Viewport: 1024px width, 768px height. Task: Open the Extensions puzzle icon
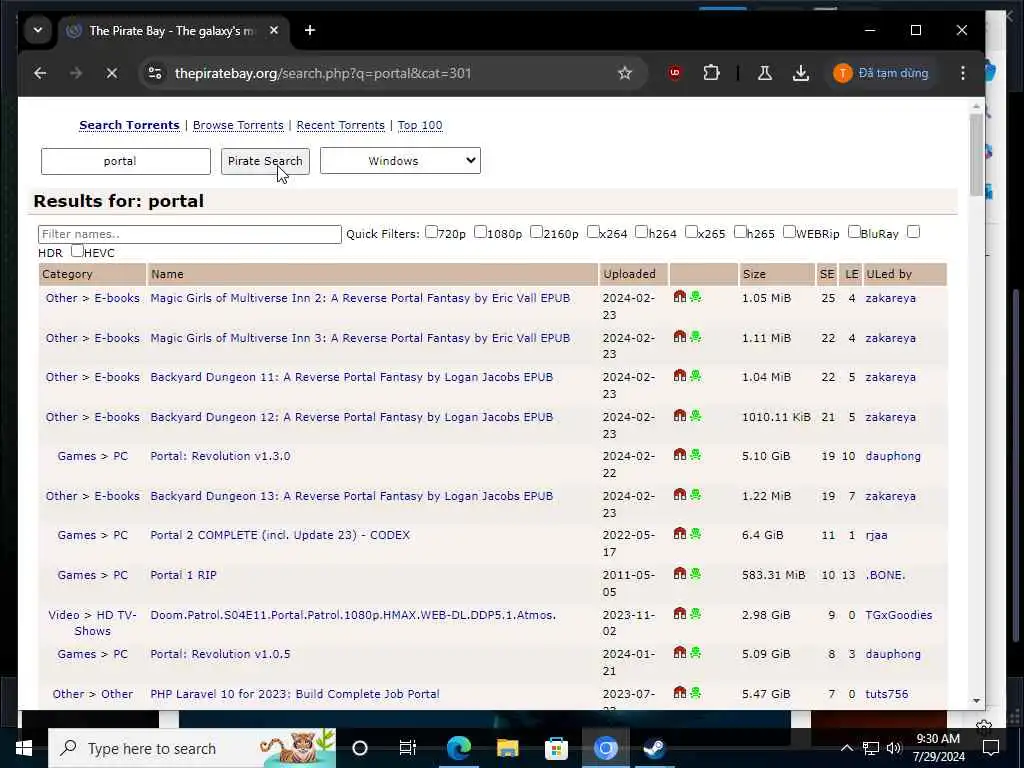point(711,73)
